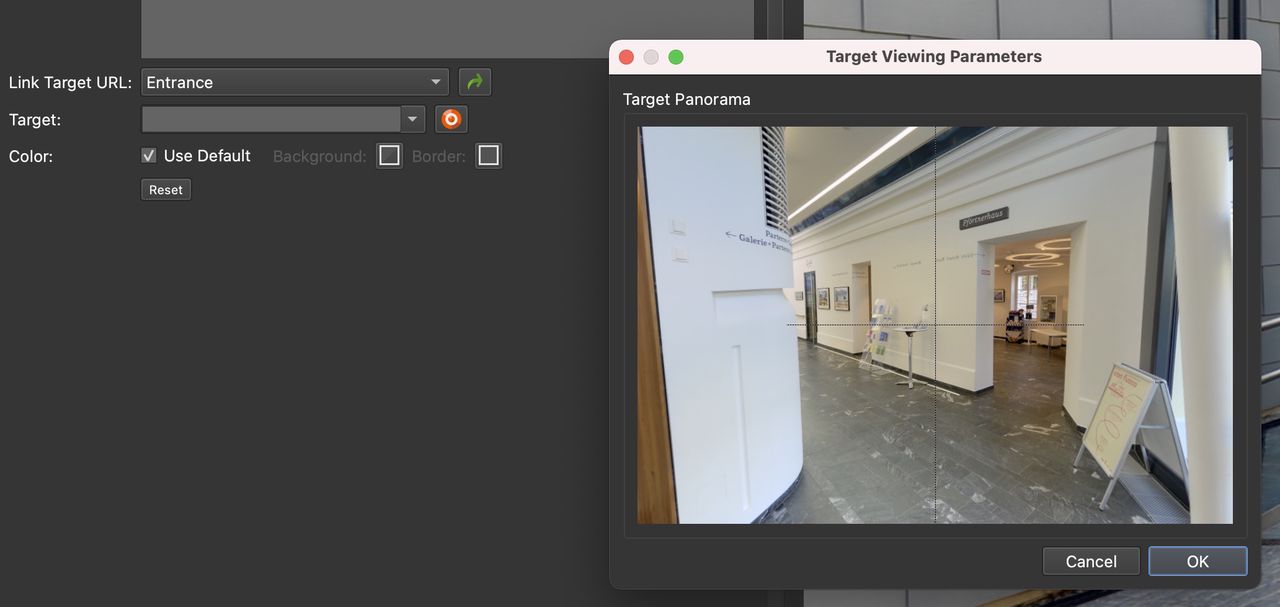Open the orange target viewing parameters icon
Screen dimensions: 1280x607
[451, 118]
